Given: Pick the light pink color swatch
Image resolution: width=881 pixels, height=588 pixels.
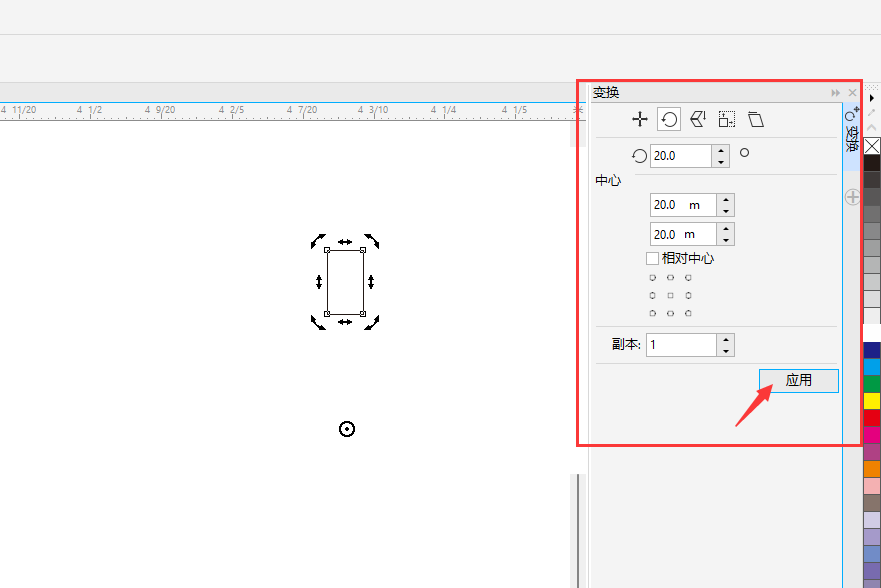Looking at the screenshot, I should click(x=872, y=485).
